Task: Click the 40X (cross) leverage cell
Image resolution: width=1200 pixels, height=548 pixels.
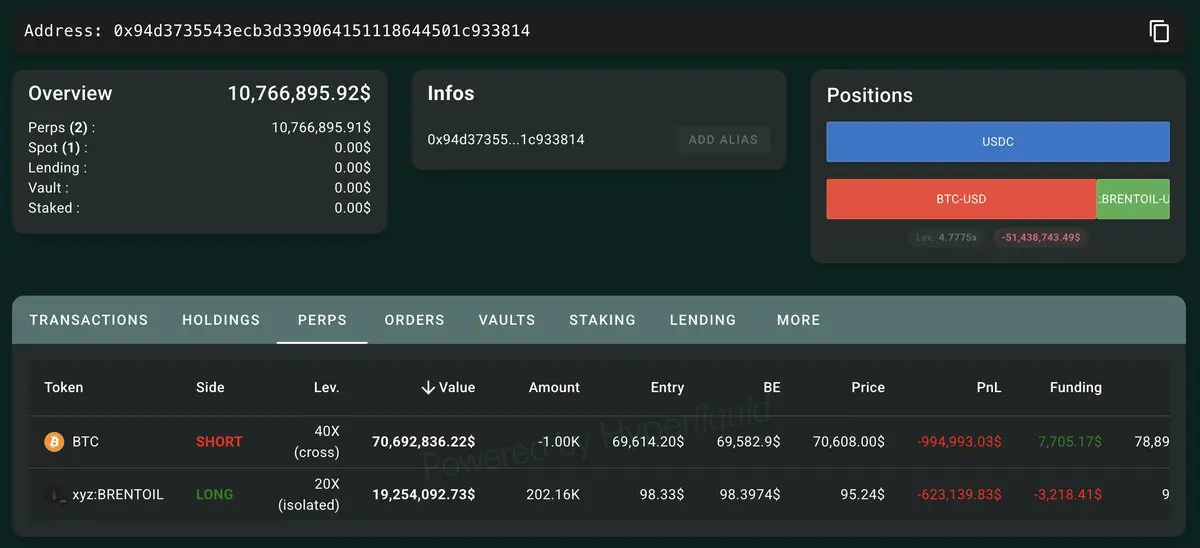Action: [x=316, y=442]
